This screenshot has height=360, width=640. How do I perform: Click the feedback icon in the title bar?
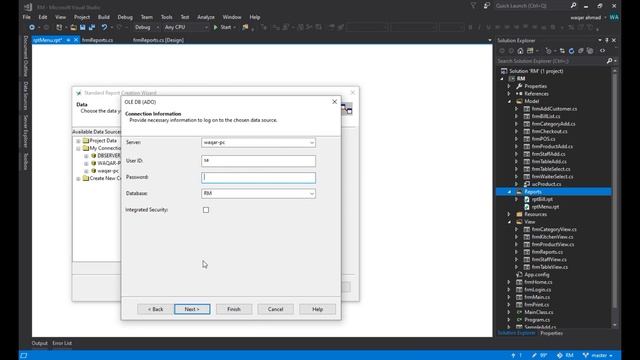coord(486,6)
